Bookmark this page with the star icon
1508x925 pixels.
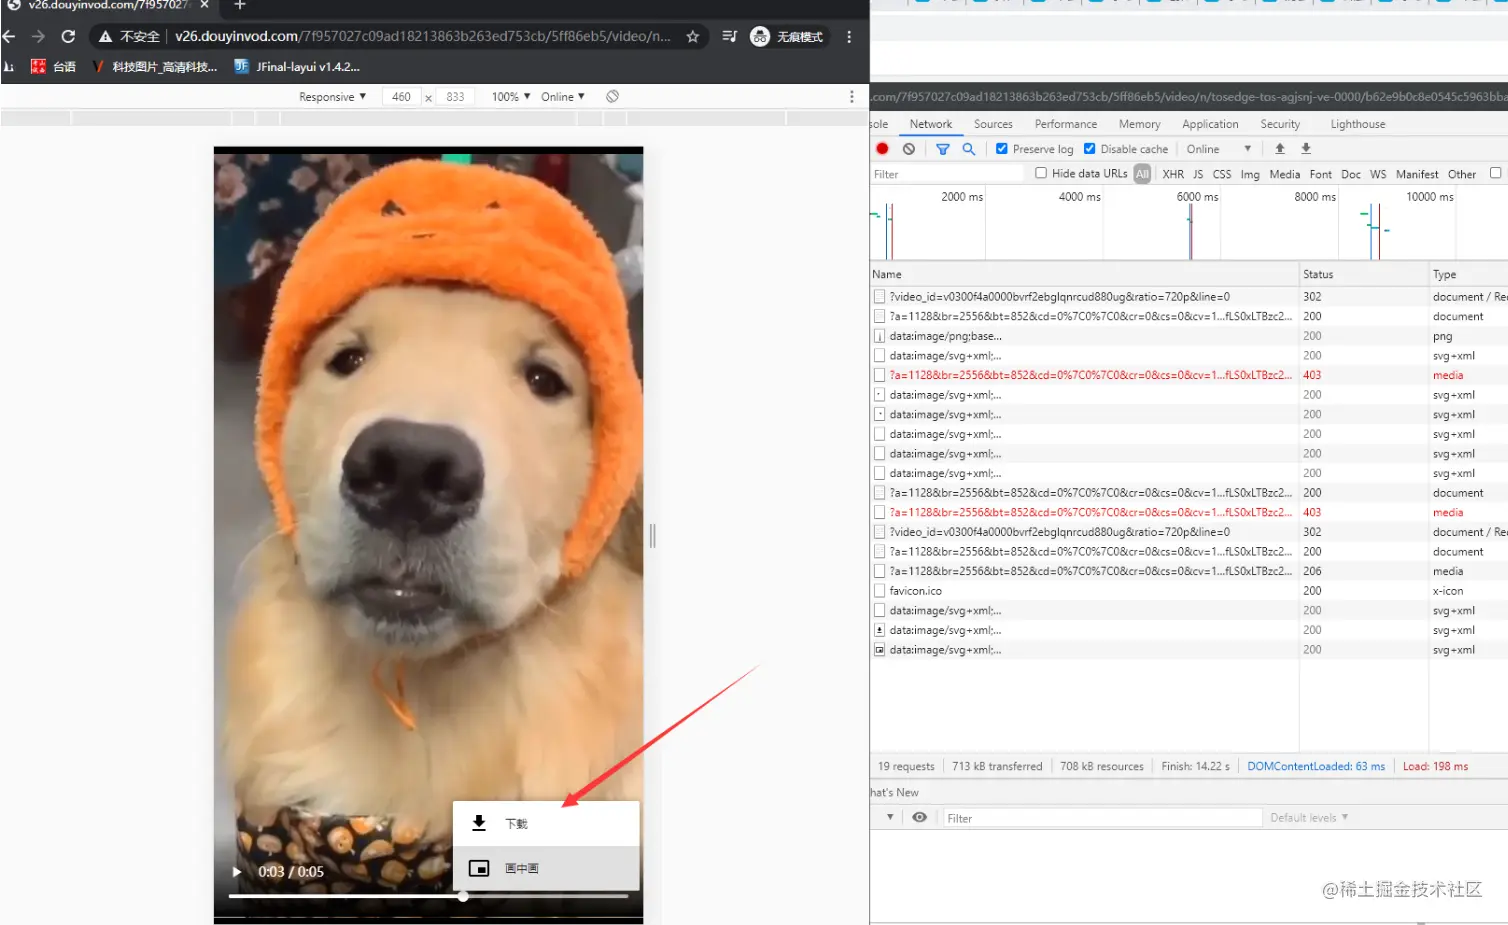[x=692, y=37]
